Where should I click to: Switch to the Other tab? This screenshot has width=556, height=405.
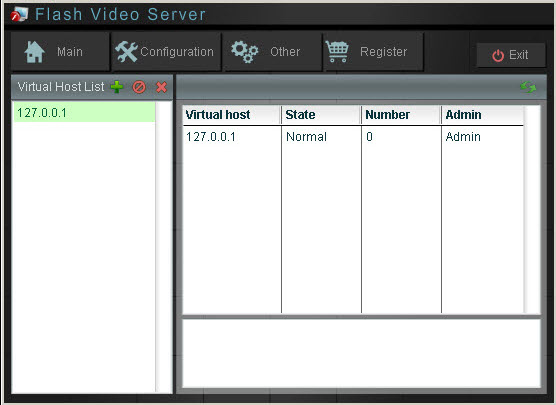tap(272, 52)
